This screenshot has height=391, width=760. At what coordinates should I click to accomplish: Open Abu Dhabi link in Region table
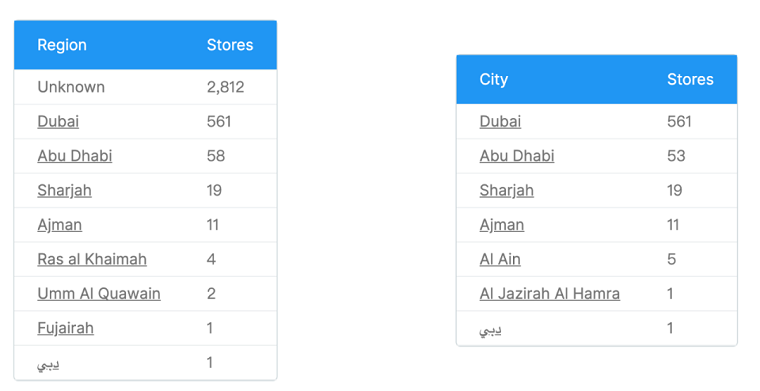pos(75,156)
